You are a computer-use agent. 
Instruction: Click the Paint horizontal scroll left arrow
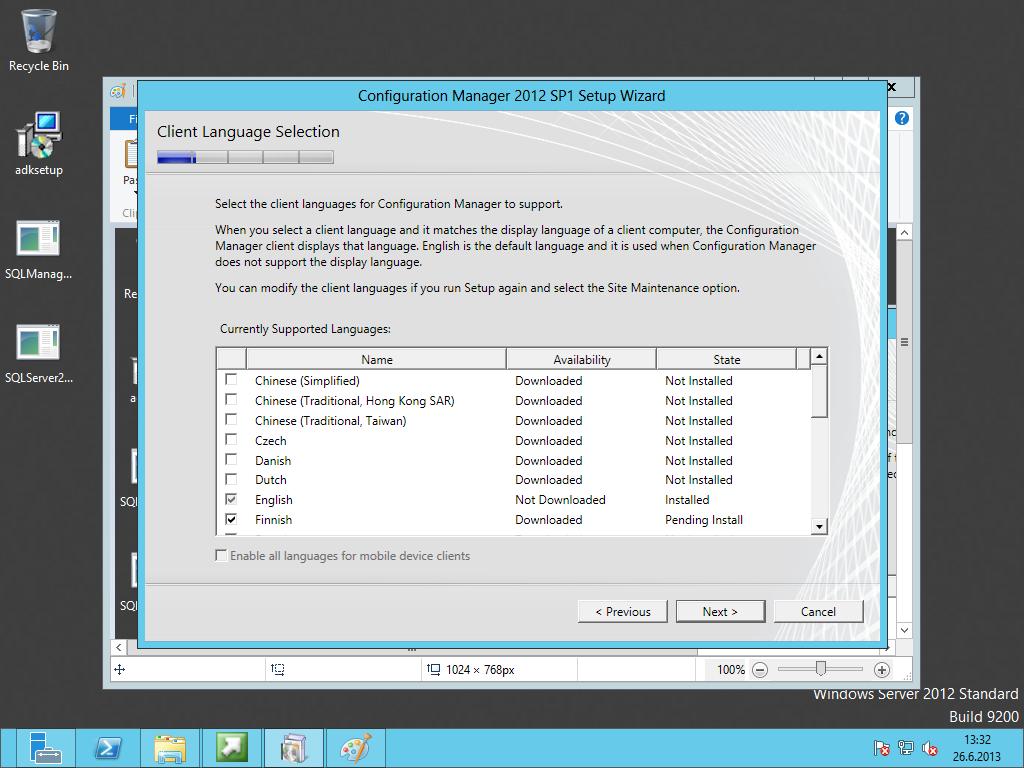[x=119, y=647]
